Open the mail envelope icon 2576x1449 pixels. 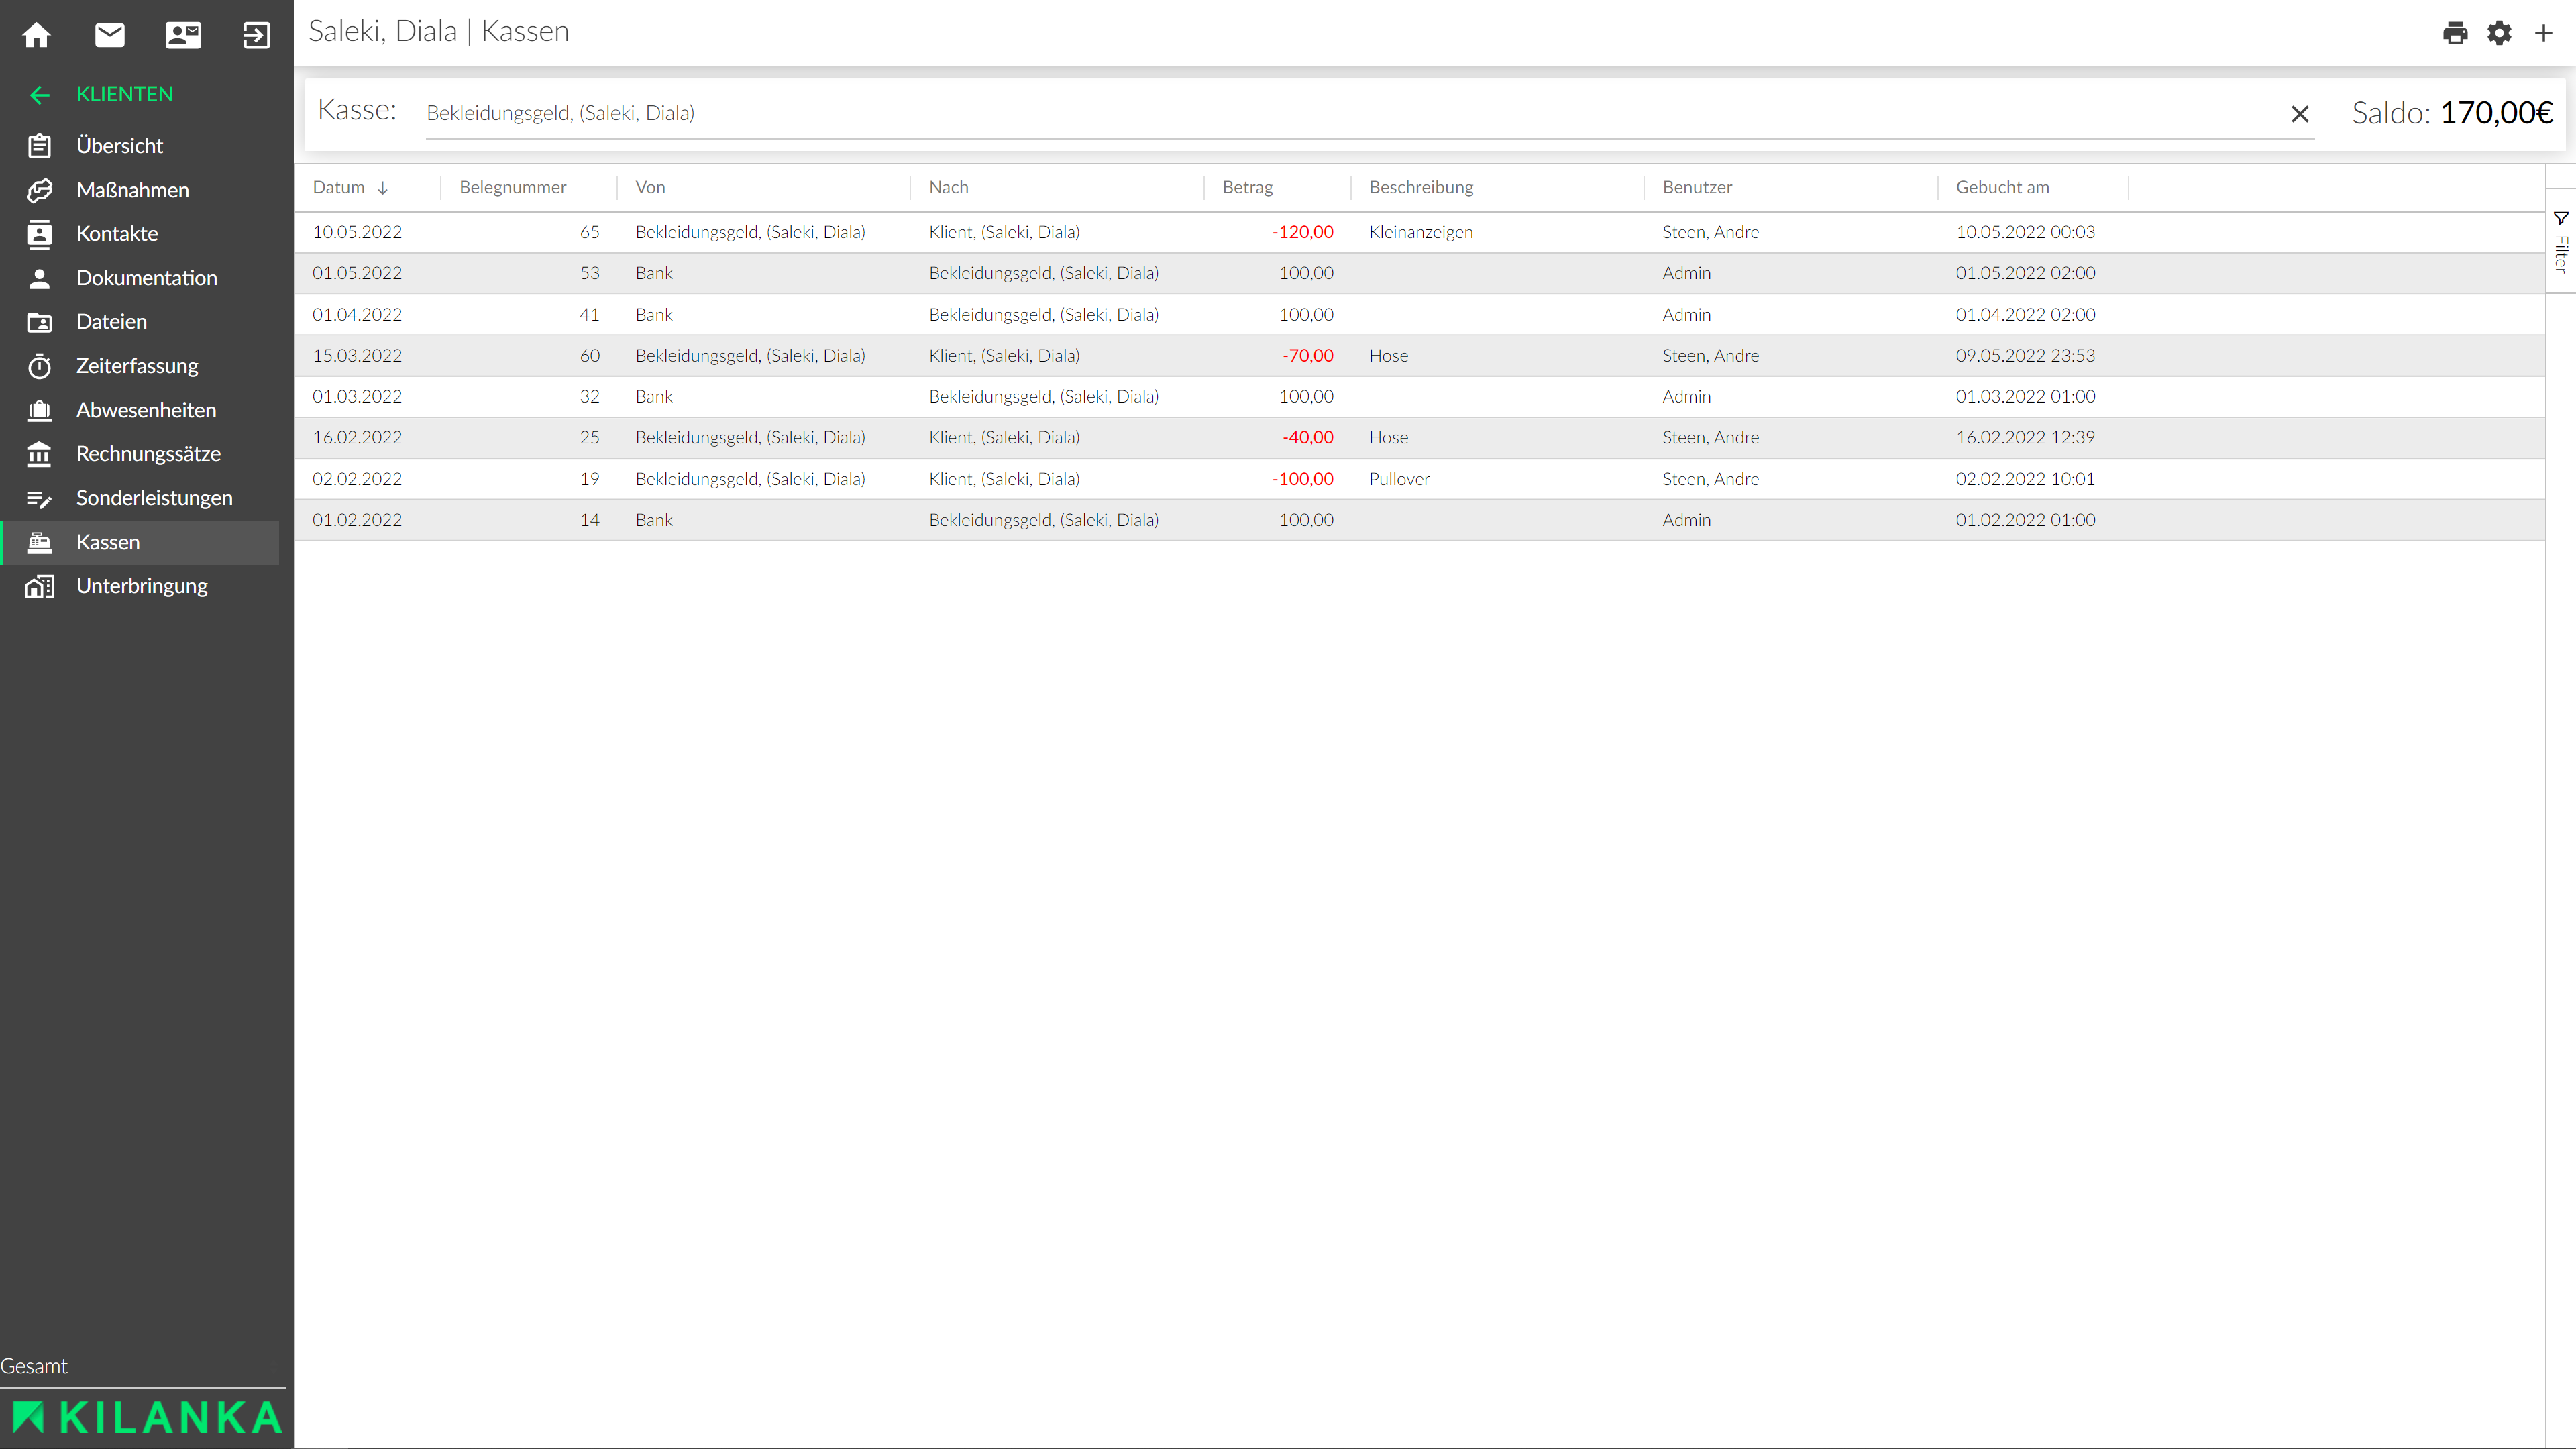(110, 35)
